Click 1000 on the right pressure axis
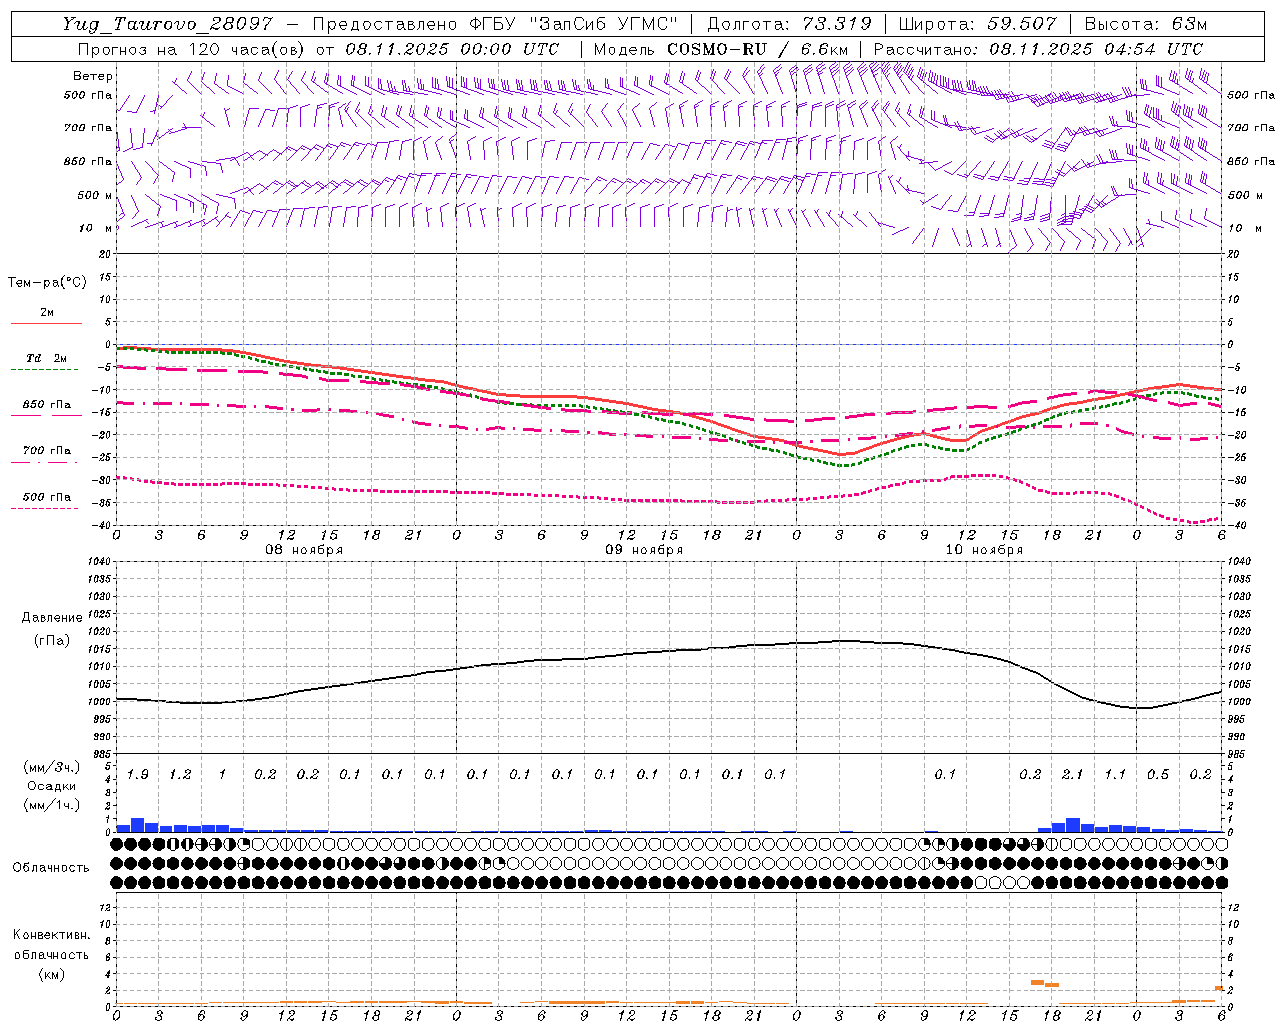 pyautogui.click(x=1241, y=702)
